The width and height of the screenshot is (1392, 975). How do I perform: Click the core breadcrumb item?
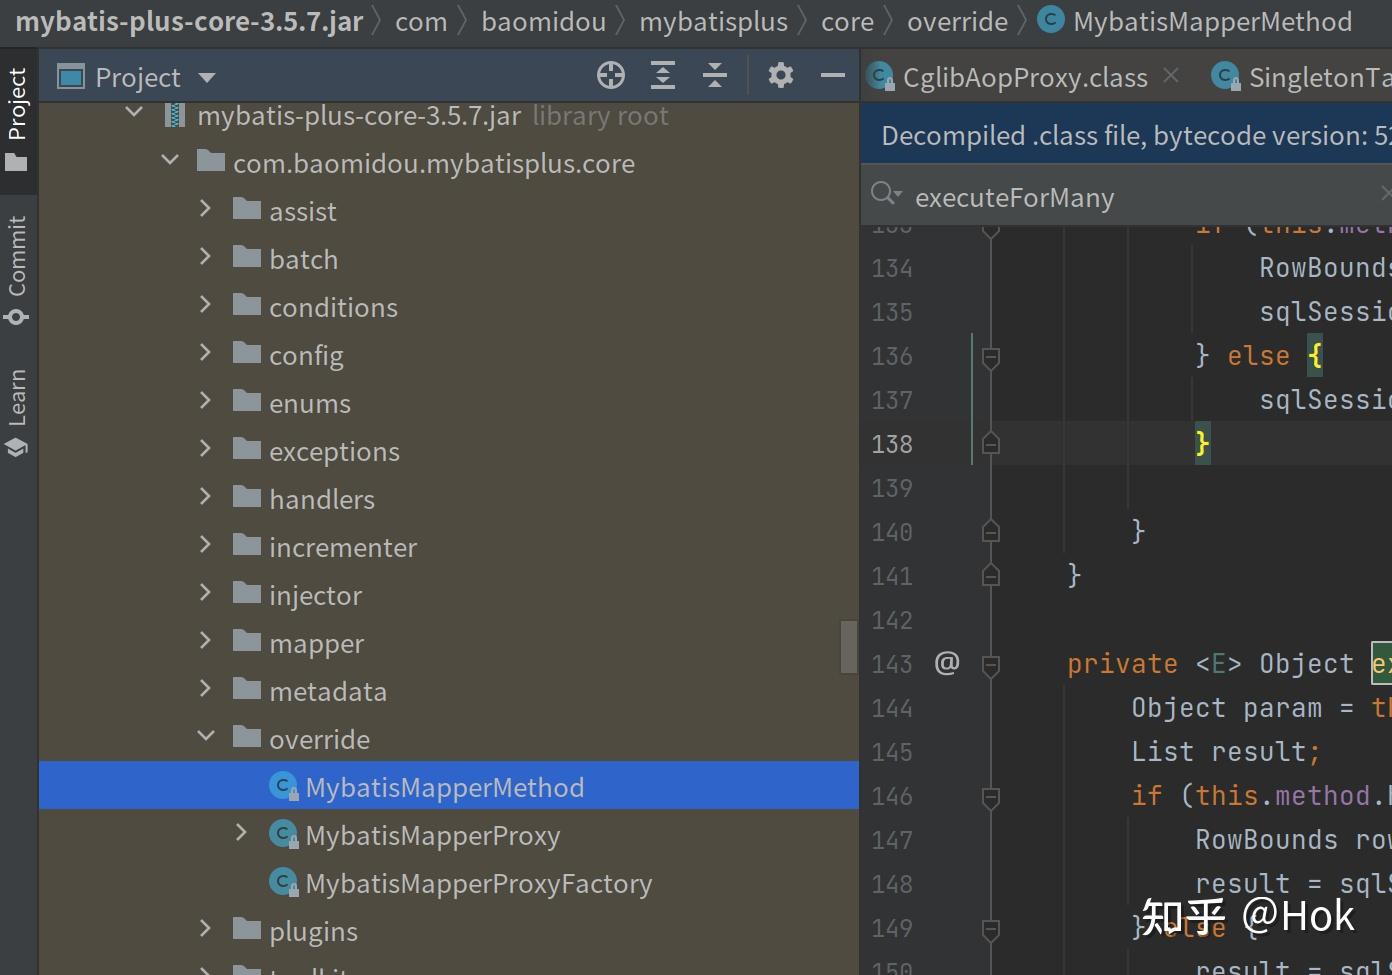point(846,21)
